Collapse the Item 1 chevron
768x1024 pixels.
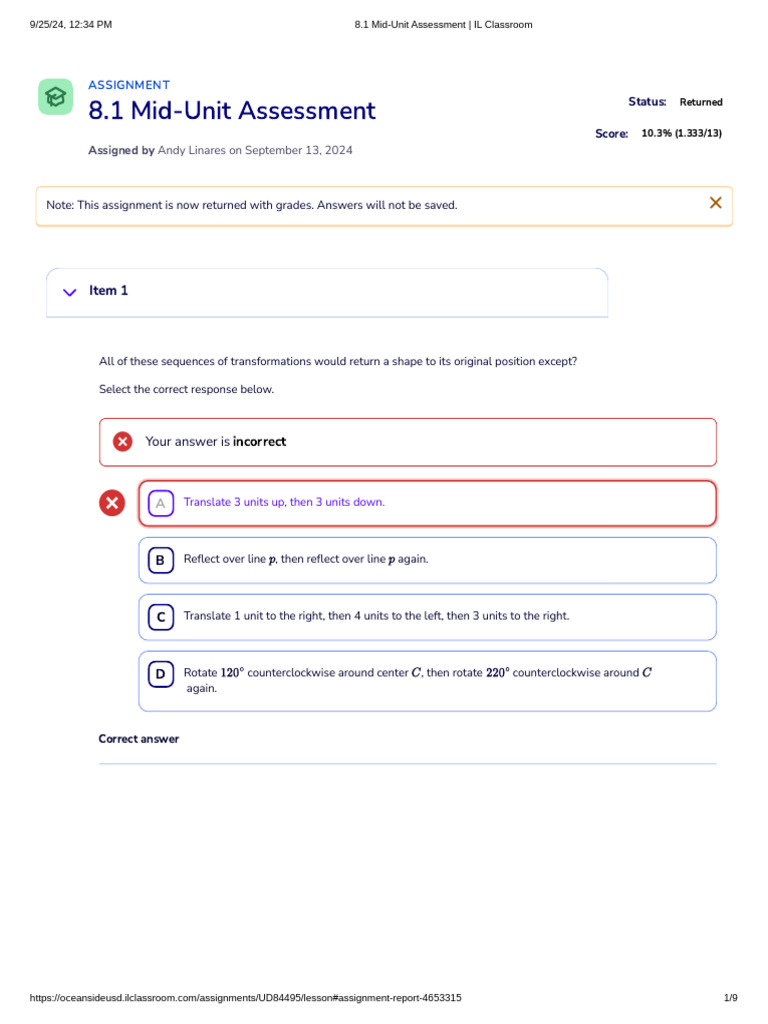(x=69, y=292)
